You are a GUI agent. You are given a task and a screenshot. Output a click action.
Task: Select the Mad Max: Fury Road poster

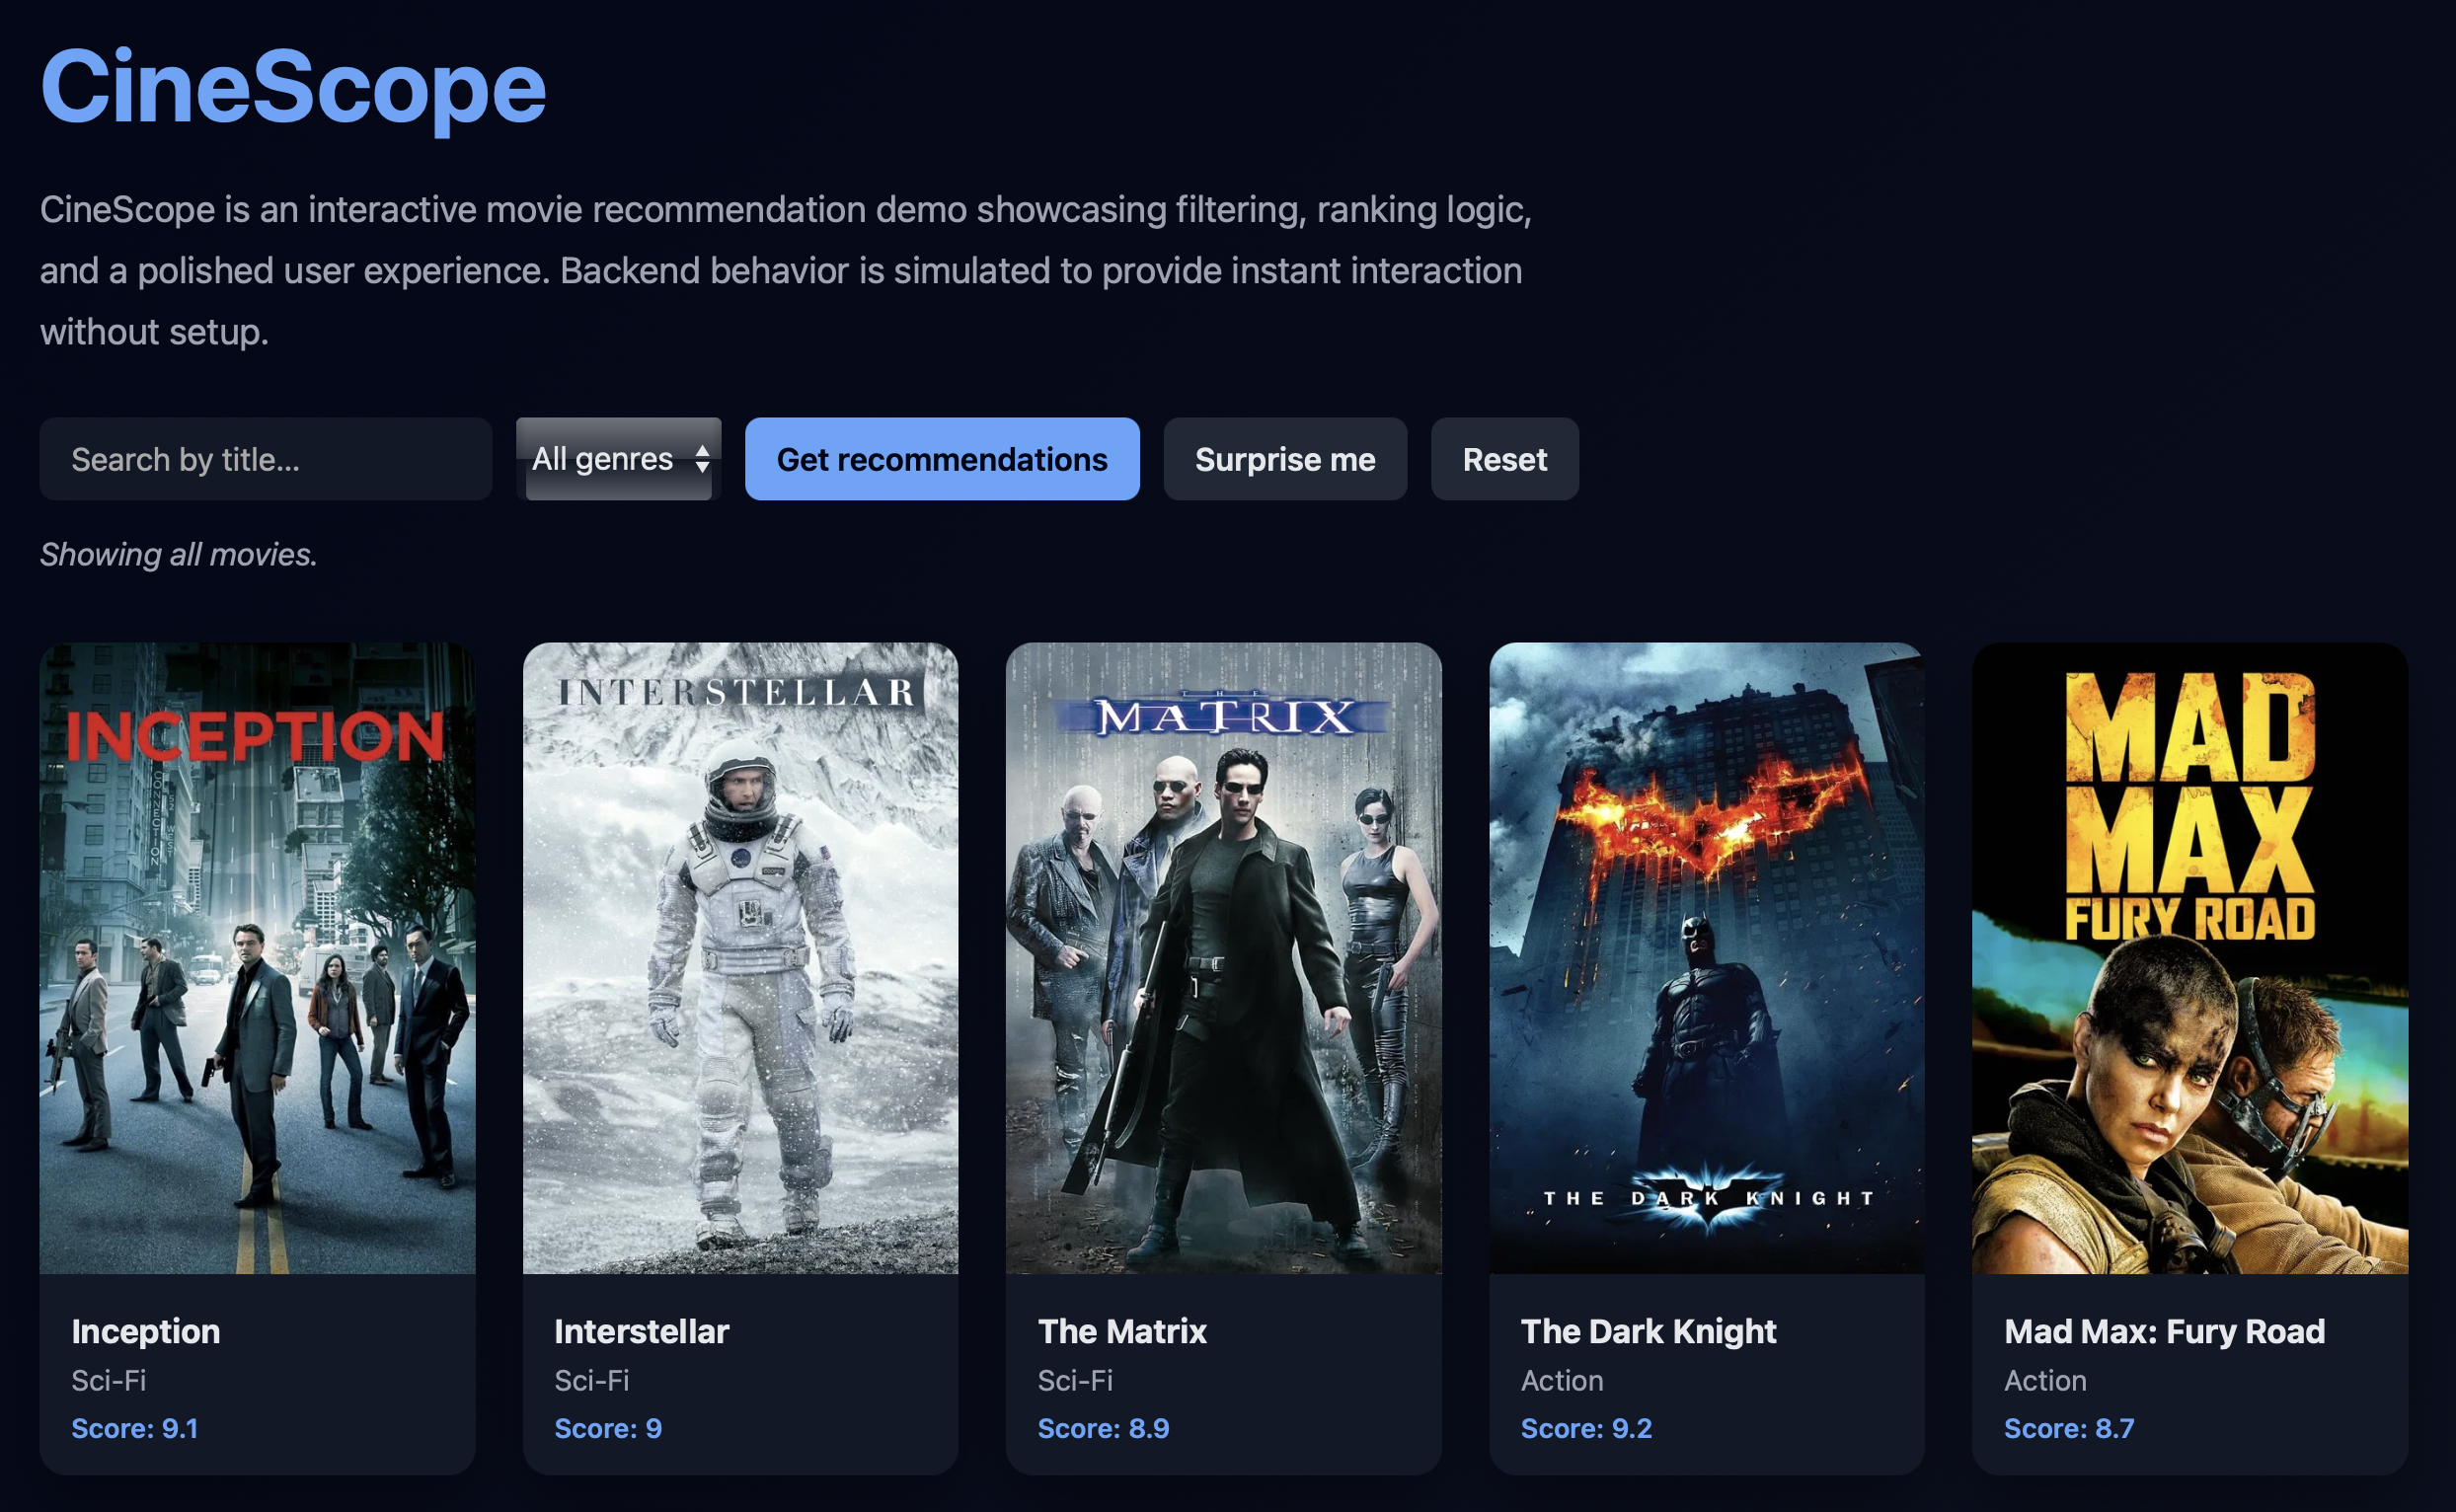coord(2189,957)
